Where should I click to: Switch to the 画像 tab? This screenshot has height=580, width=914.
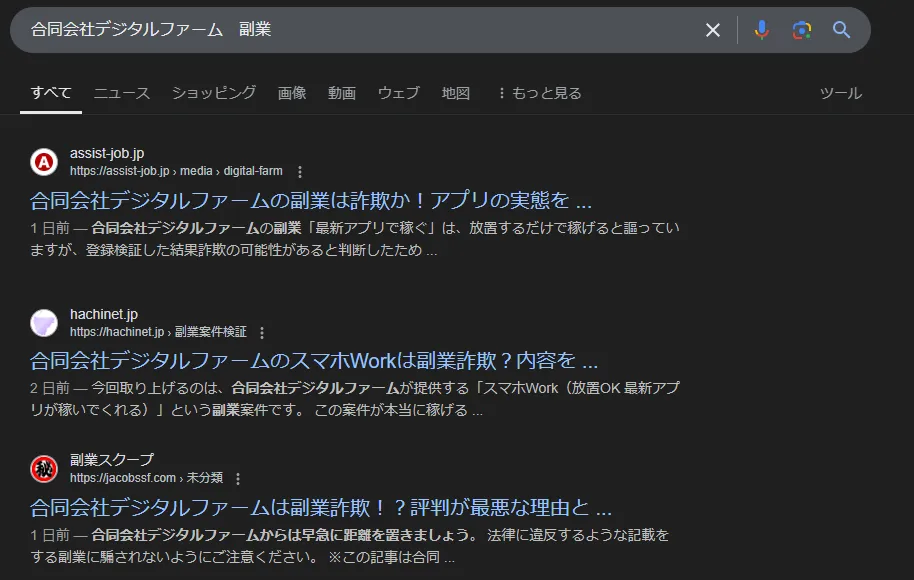tap(292, 93)
